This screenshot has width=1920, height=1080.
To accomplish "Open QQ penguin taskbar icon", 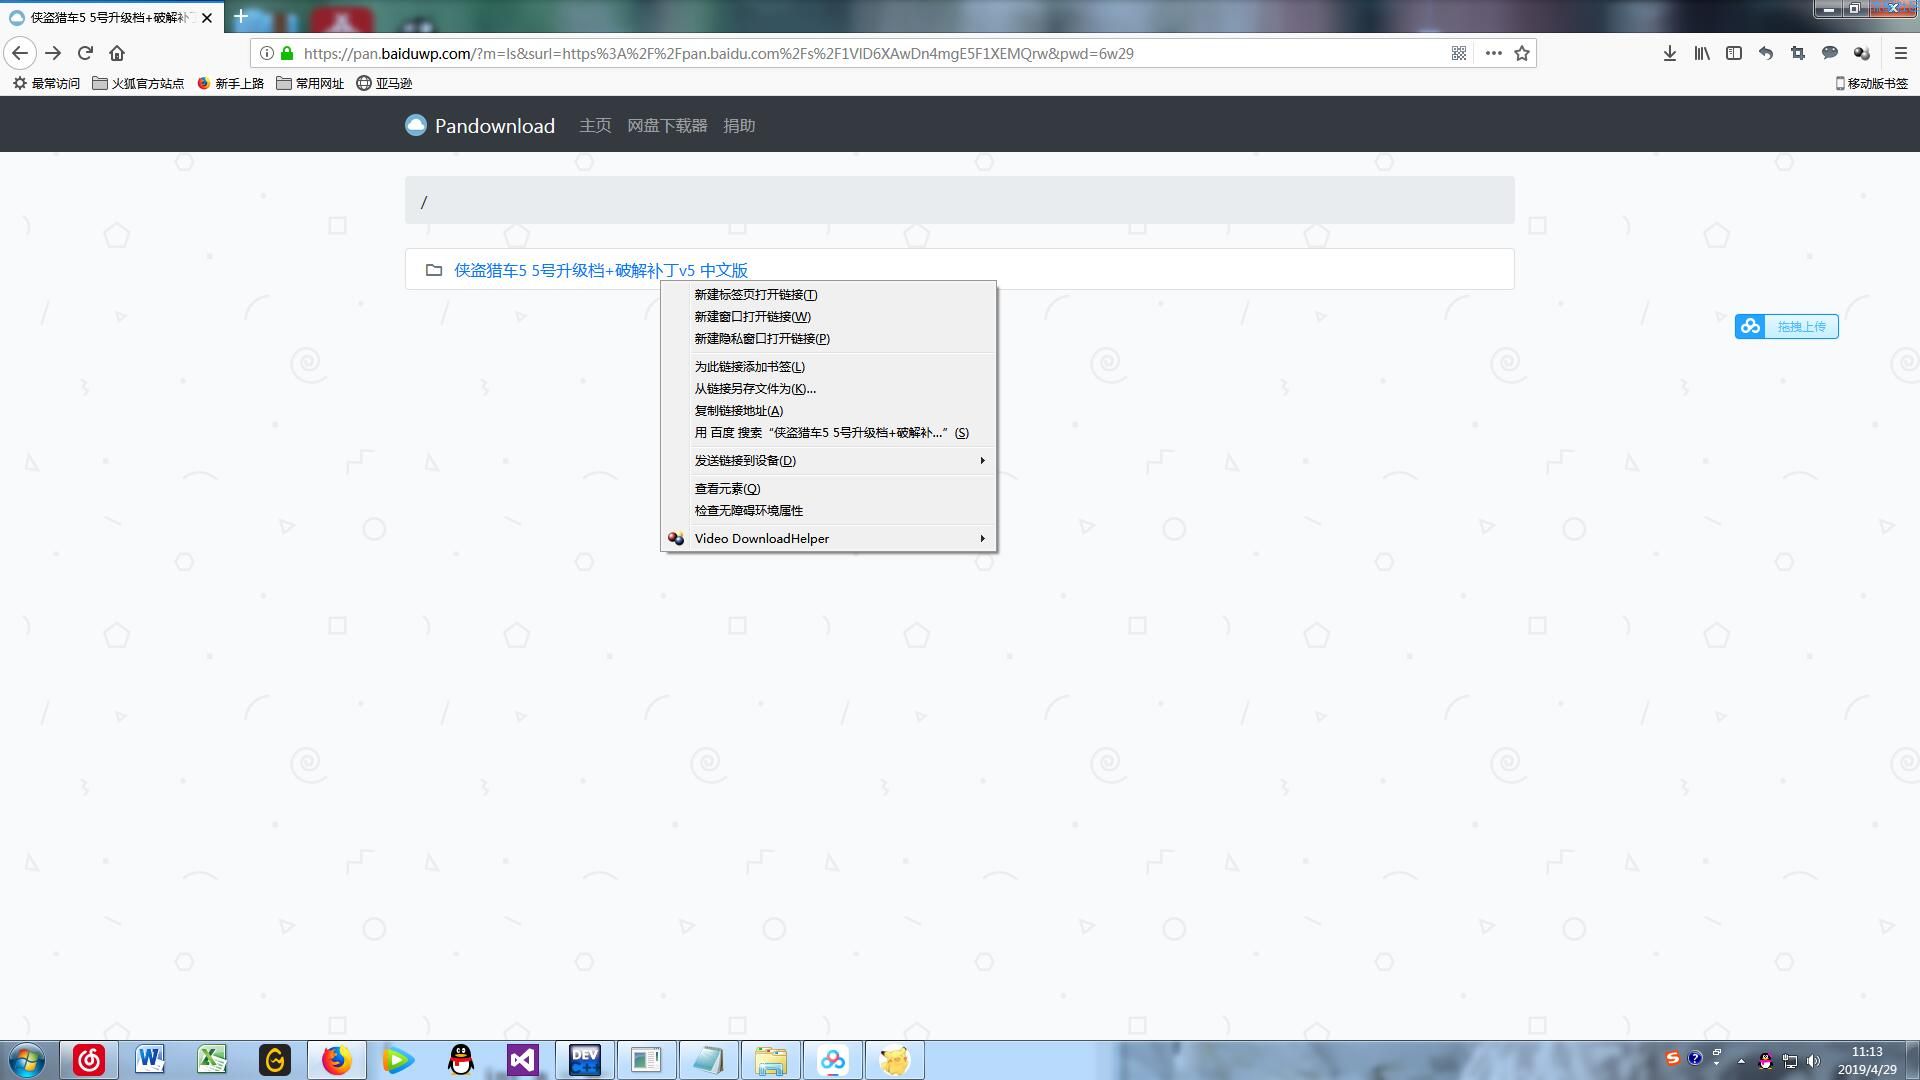I will 460,1060.
